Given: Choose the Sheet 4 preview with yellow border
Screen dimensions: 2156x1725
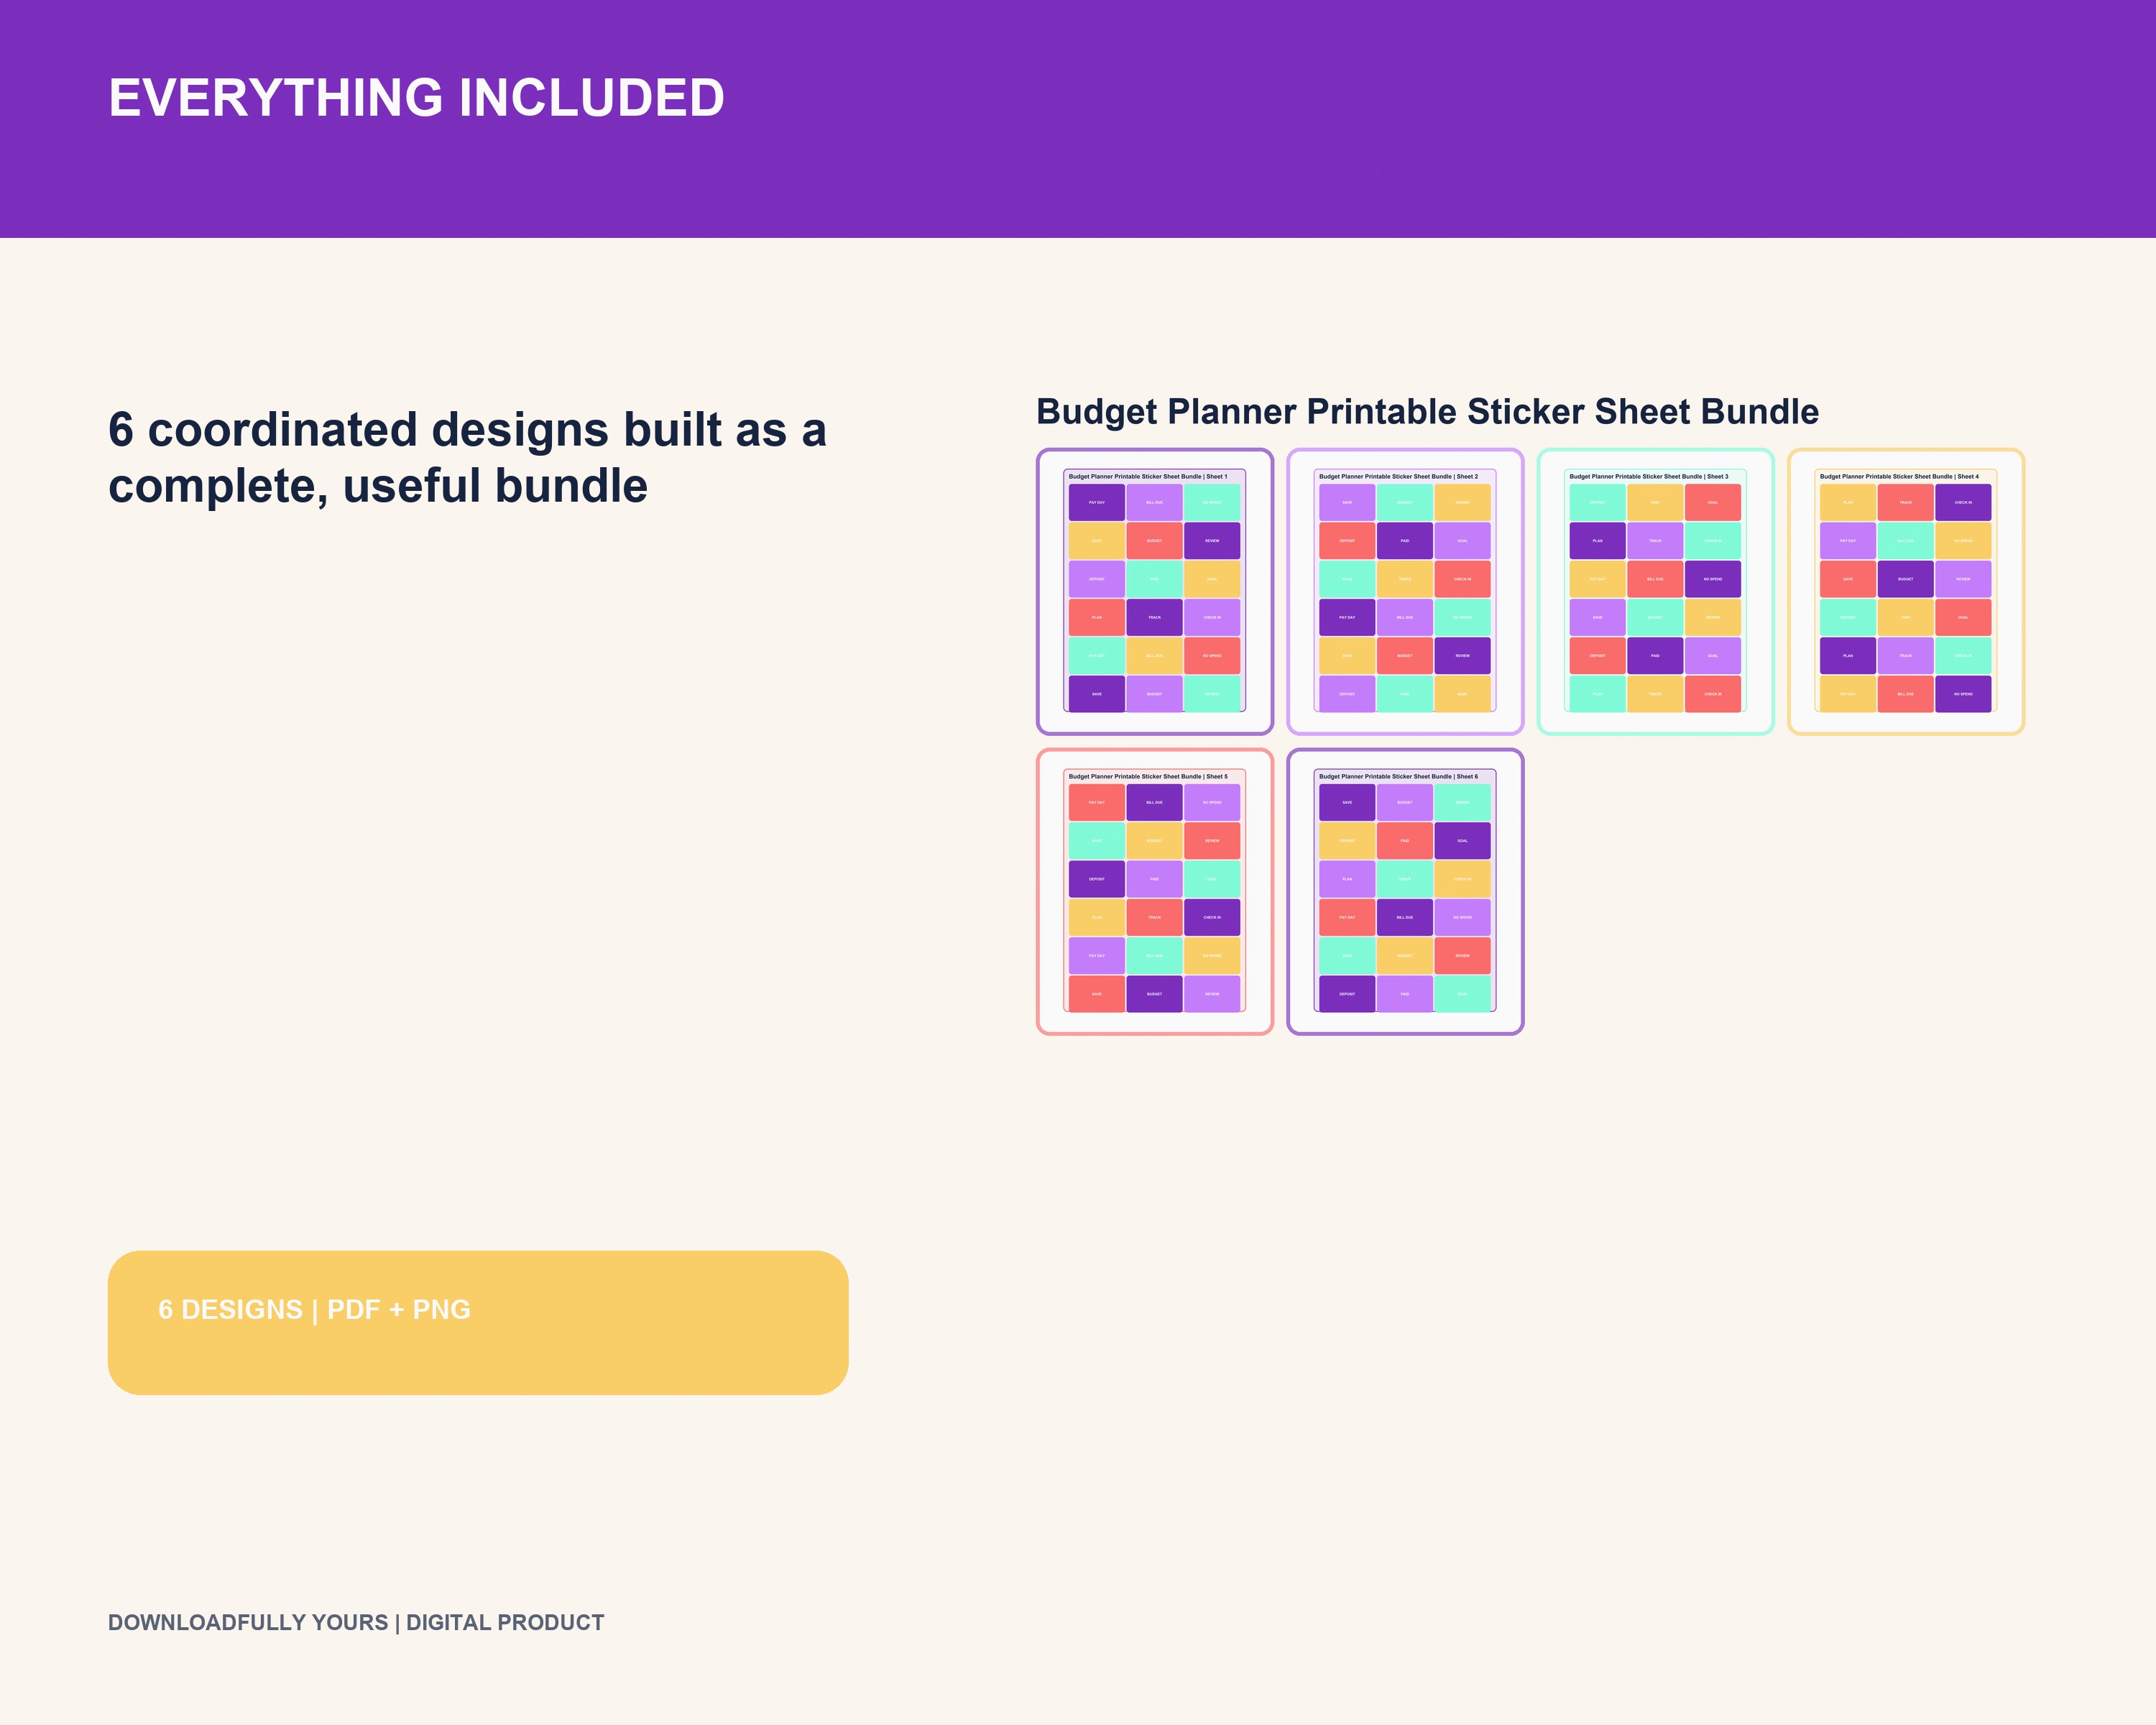Looking at the screenshot, I should click(x=1906, y=591).
